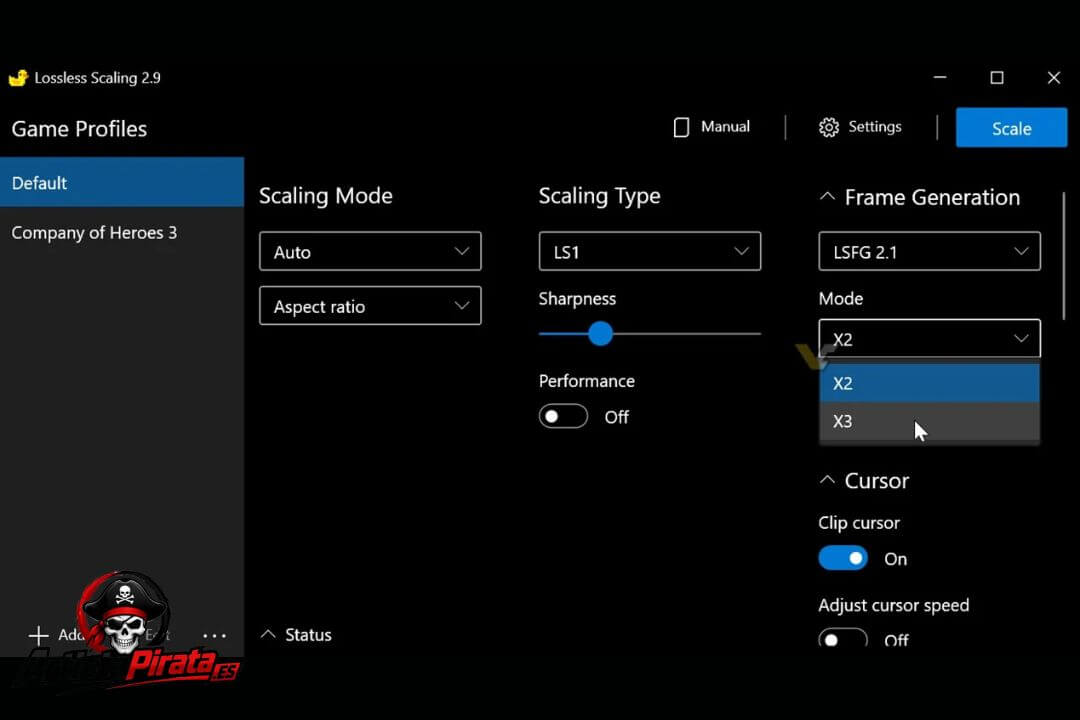Choose X3 in the Mode list
1080x720 pixels.
tap(929, 421)
